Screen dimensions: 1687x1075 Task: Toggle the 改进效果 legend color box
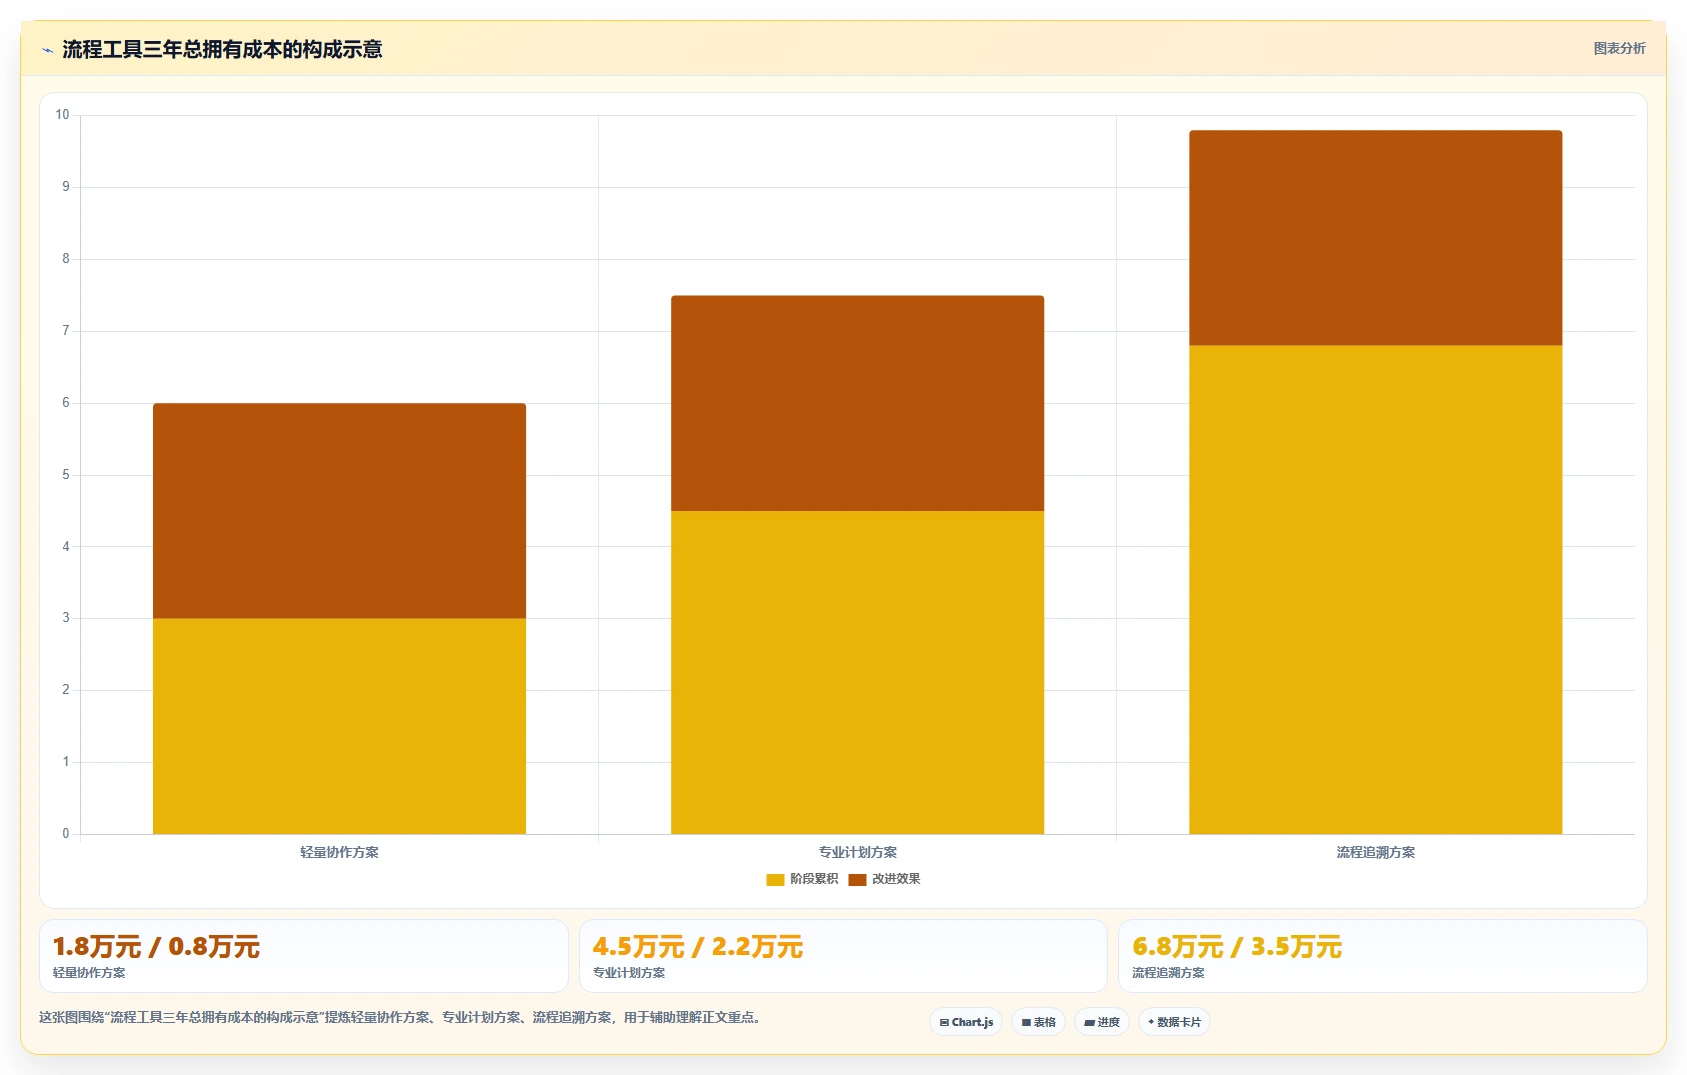tap(857, 880)
